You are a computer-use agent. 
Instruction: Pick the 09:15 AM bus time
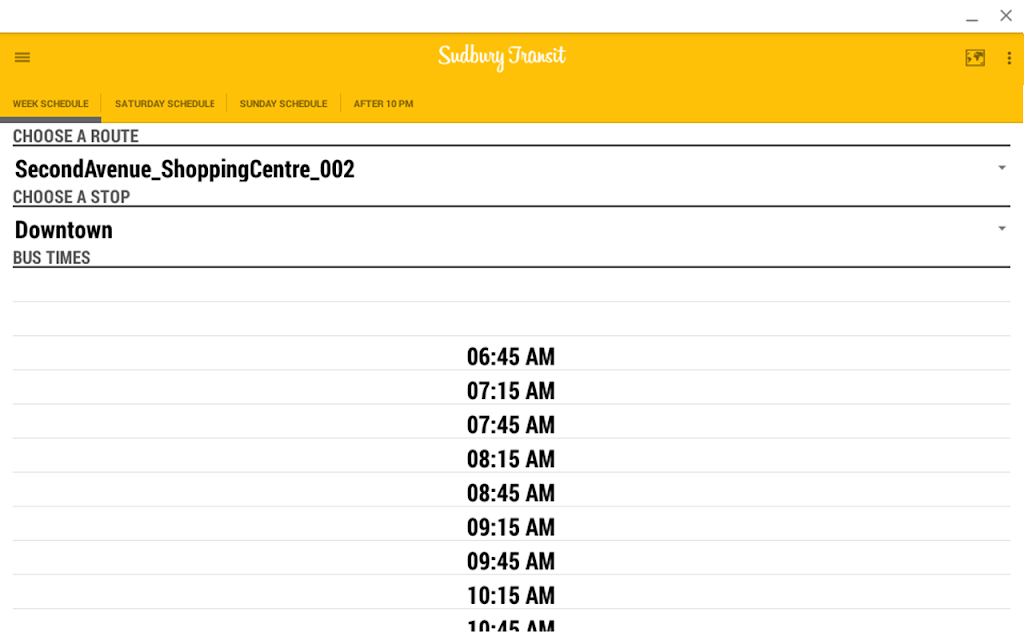pyautogui.click(x=511, y=527)
